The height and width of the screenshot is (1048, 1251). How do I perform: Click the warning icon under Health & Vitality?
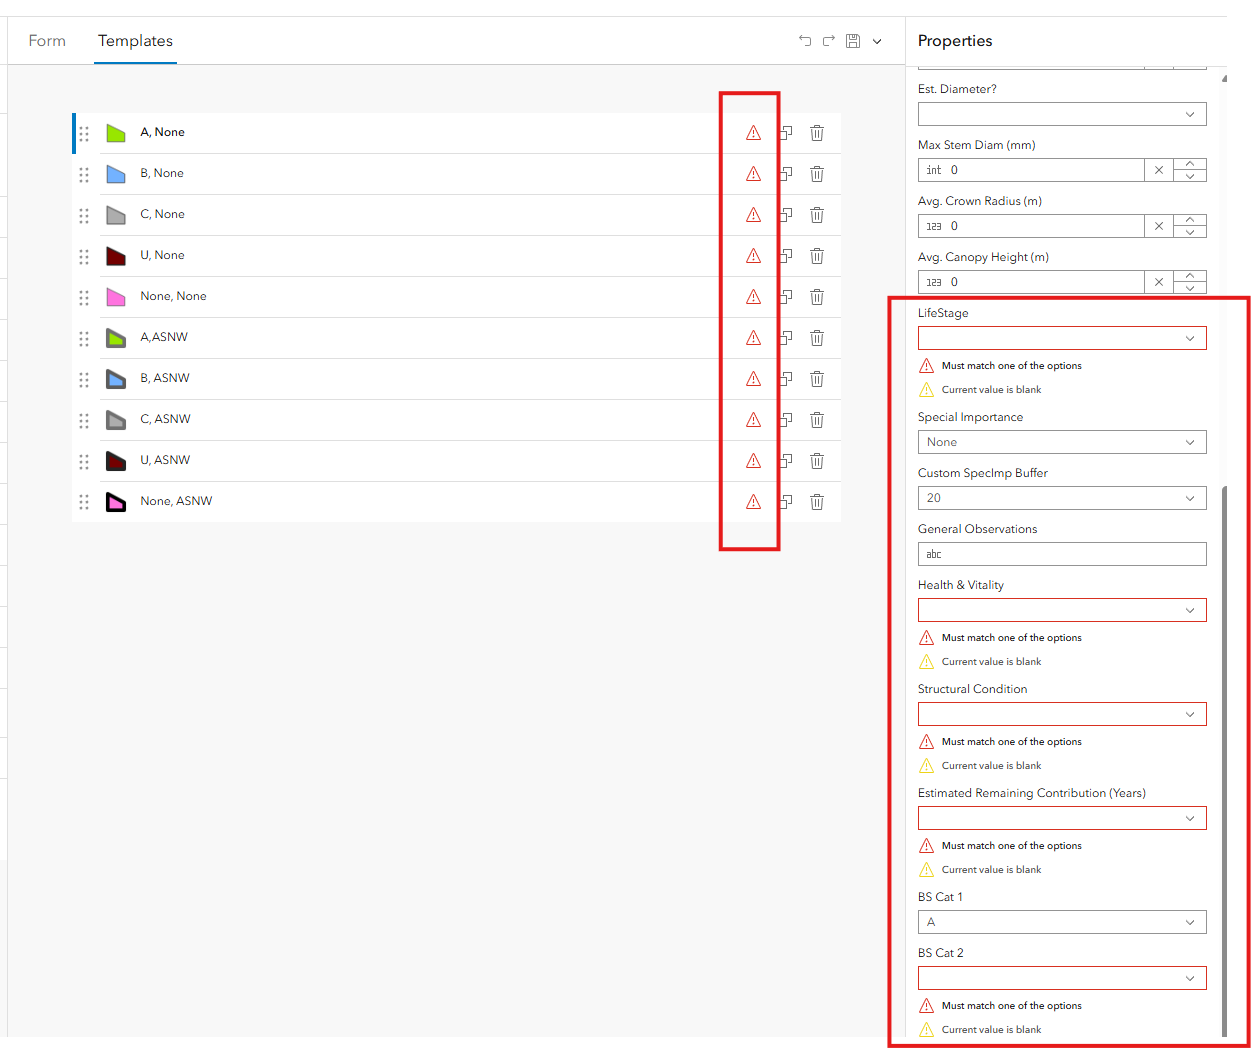pyautogui.click(x=927, y=637)
